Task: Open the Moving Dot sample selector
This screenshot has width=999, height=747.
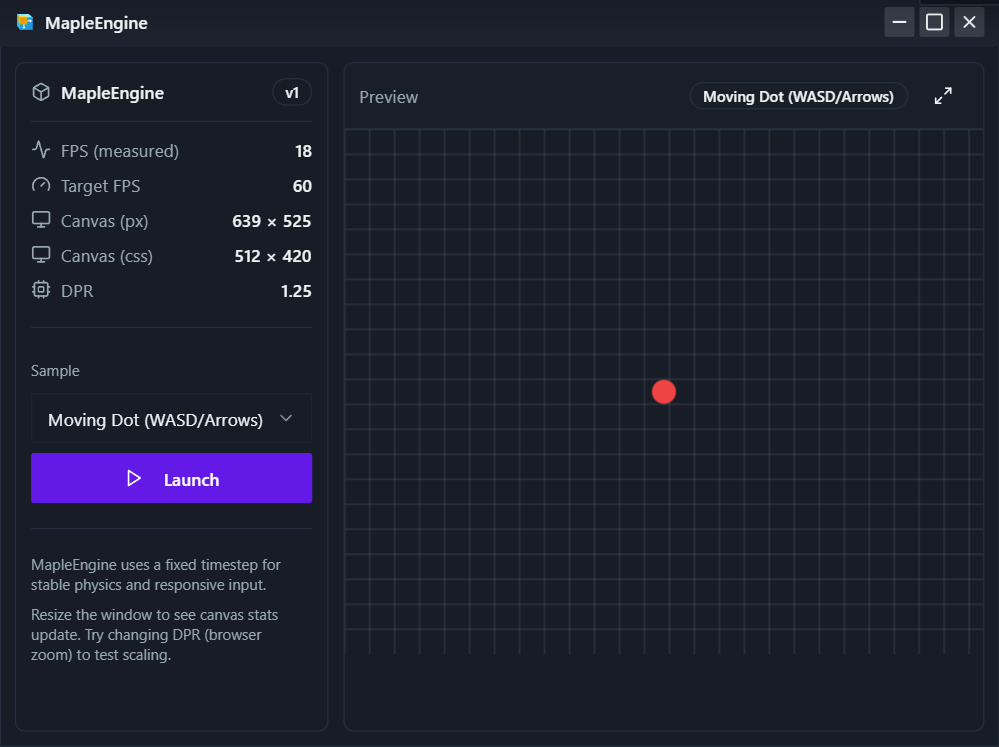Action: click(171, 419)
